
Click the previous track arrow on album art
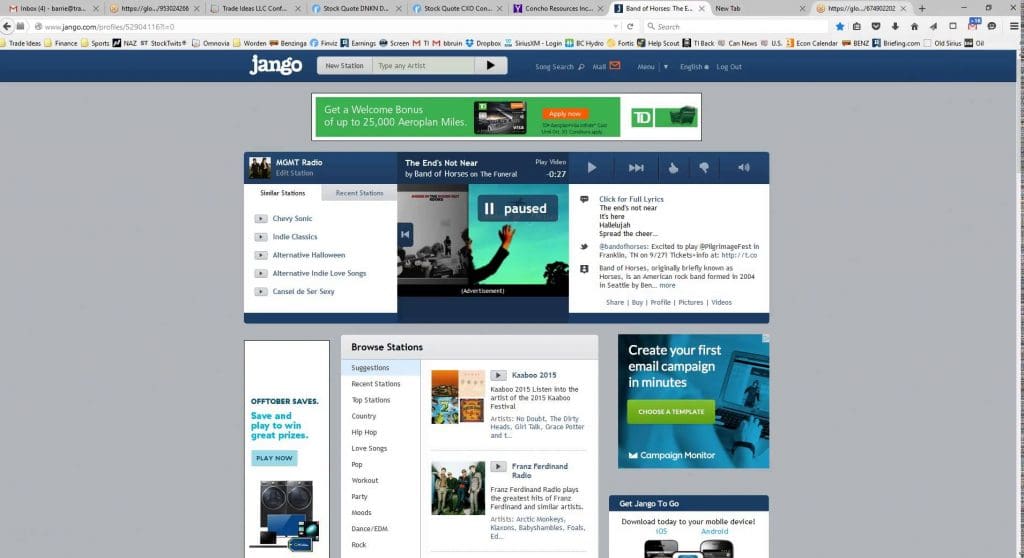click(405, 234)
